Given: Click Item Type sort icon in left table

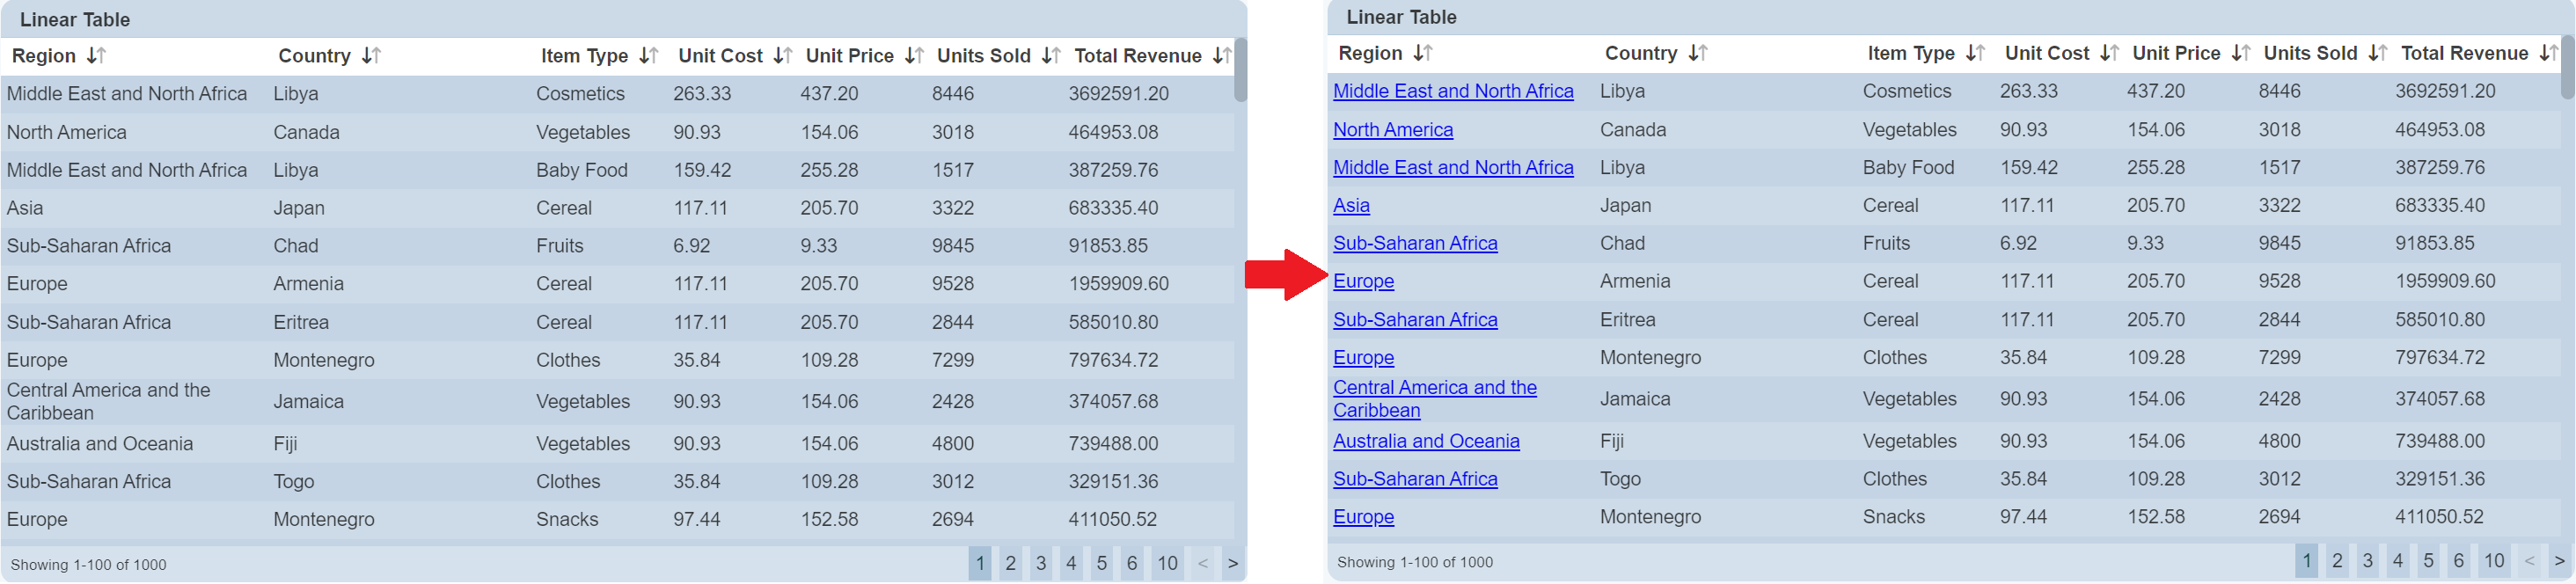Looking at the screenshot, I should pyautogui.click(x=649, y=56).
